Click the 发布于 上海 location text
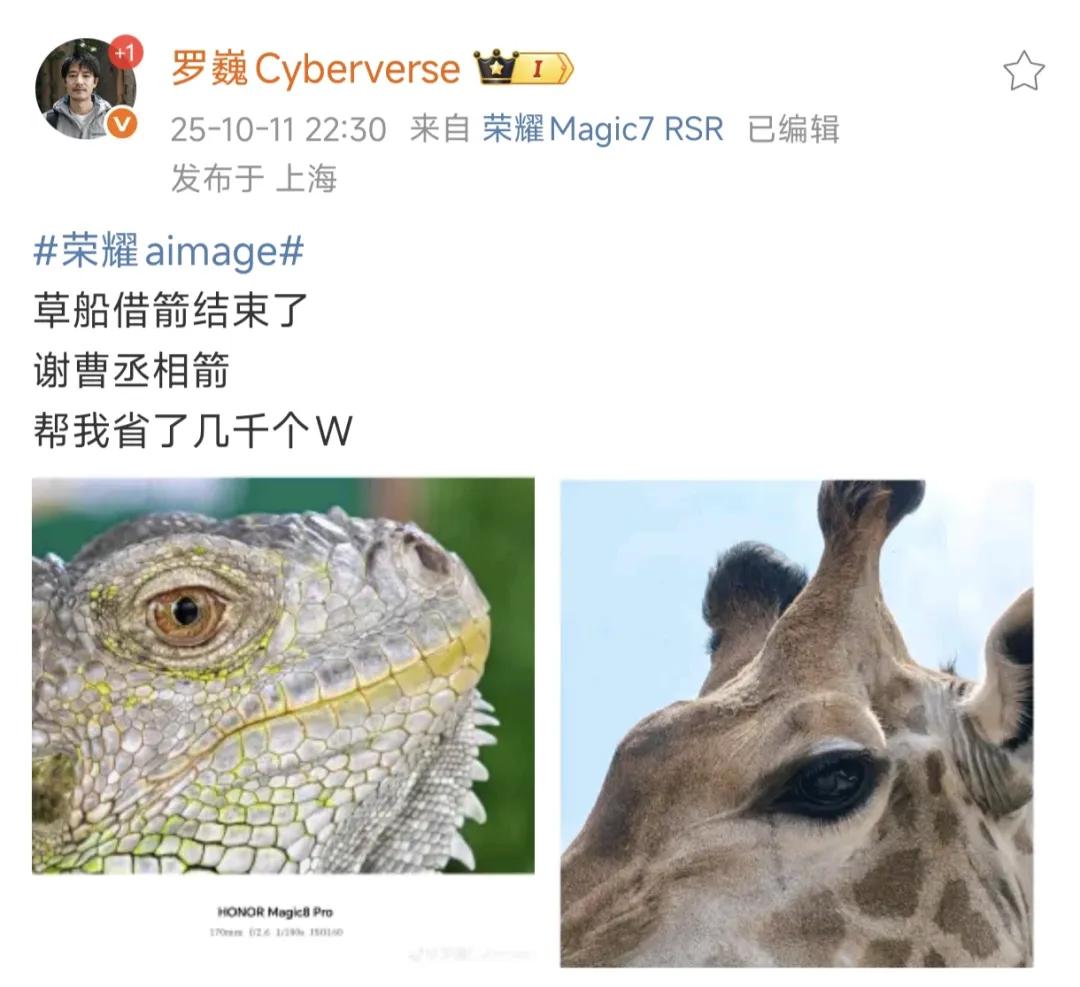The image size is (1080, 987). pyautogui.click(x=253, y=178)
